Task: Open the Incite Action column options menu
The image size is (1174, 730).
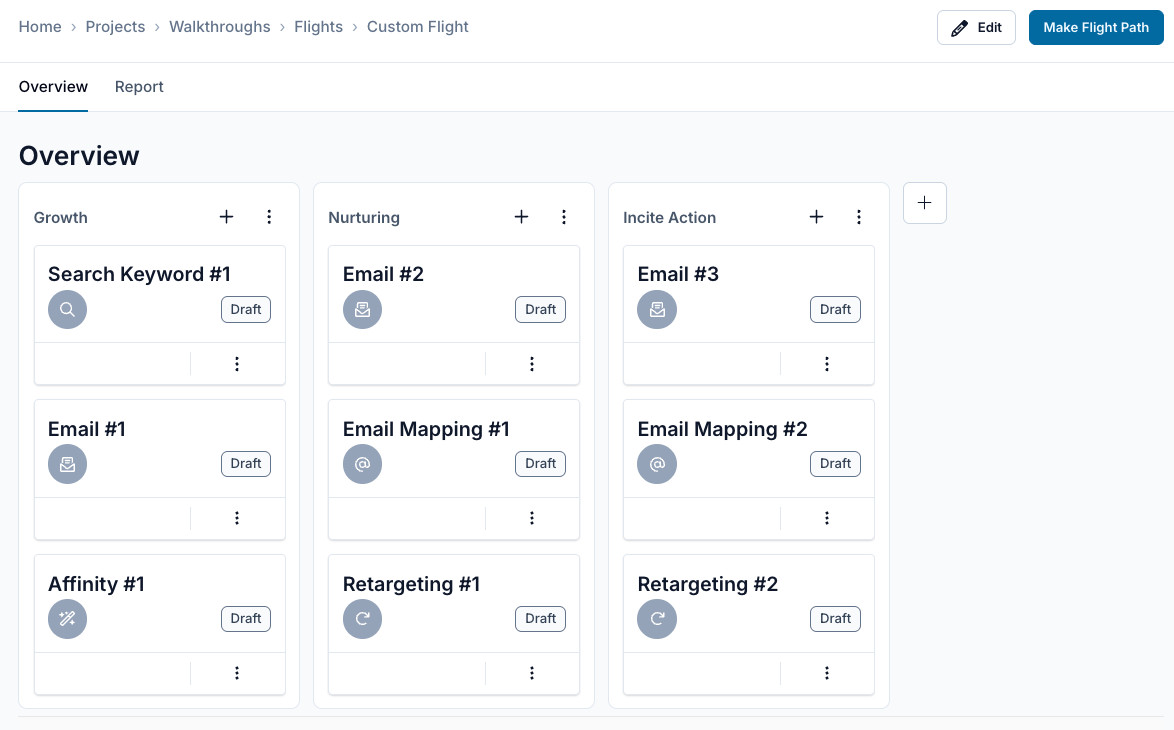Action: (x=859, y=217)
